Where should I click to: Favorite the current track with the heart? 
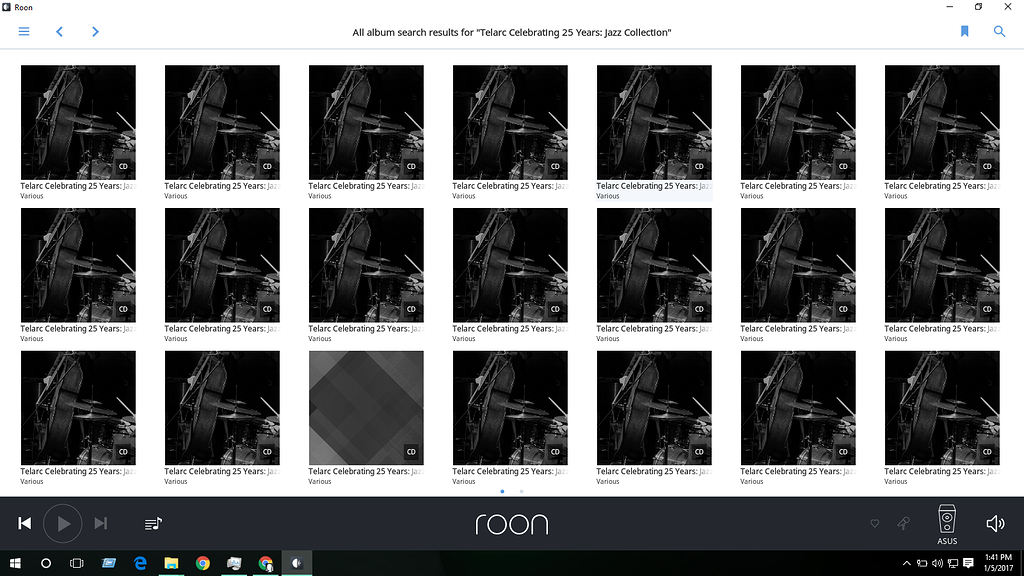coord(874,523)
